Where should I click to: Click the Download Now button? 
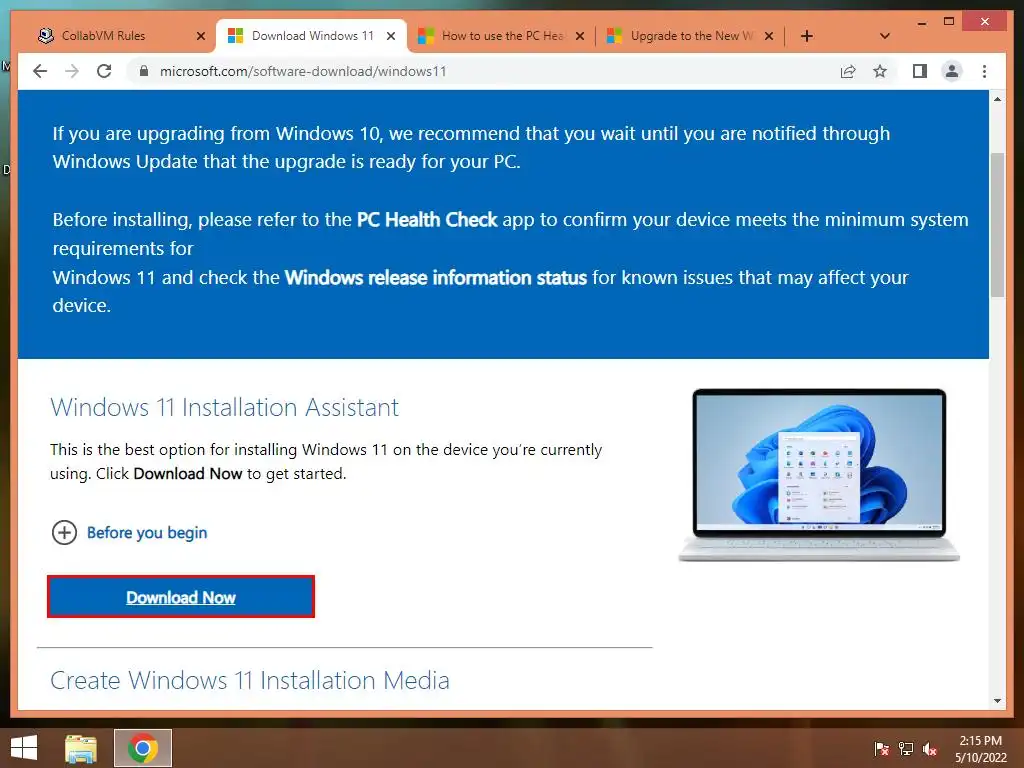click(181, 596)
